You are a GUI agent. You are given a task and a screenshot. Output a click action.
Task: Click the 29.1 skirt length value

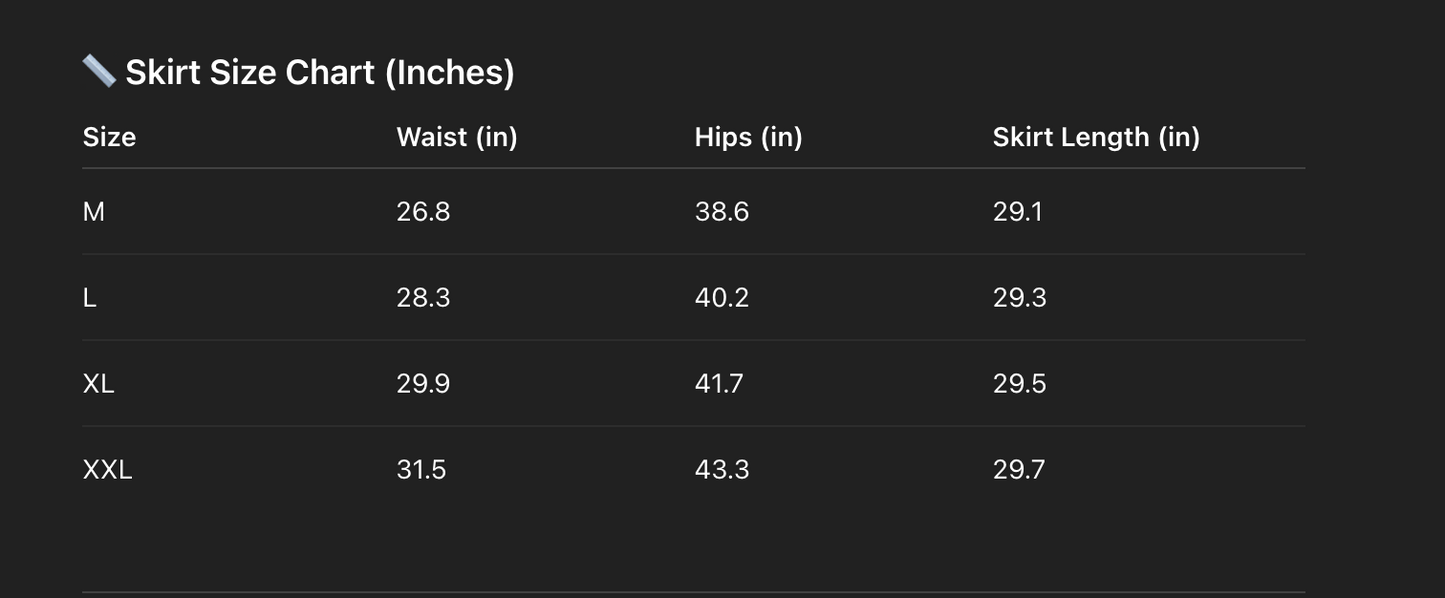coord(1018,212)
